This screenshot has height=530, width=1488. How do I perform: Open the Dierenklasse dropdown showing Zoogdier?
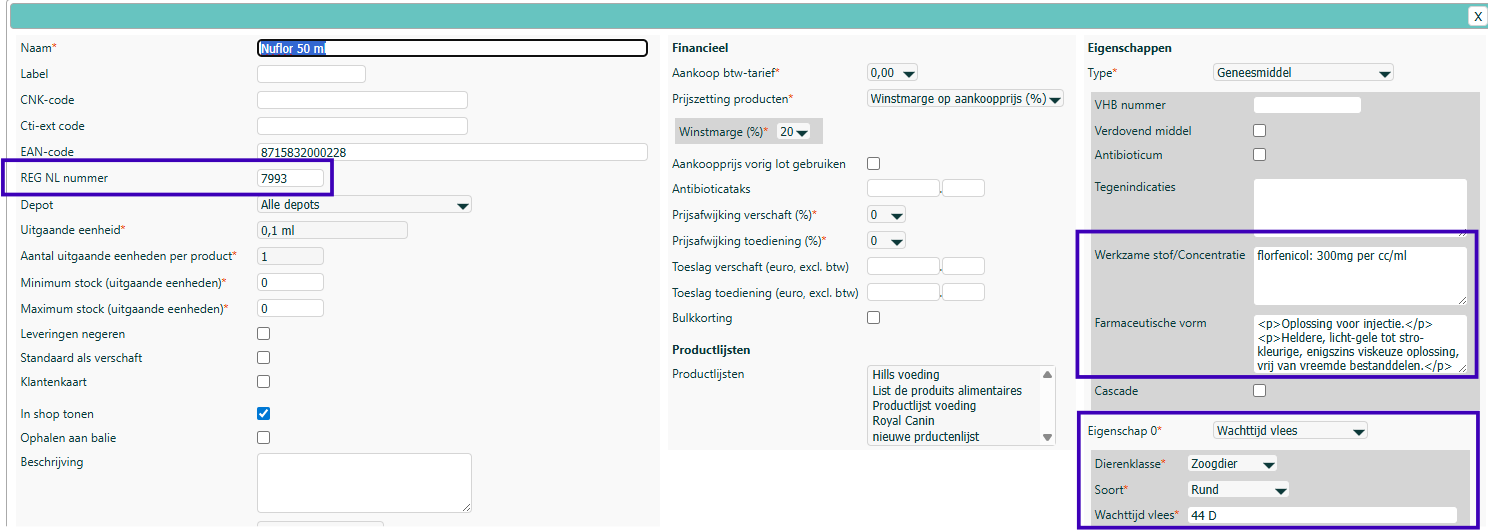pos(1232,463)
